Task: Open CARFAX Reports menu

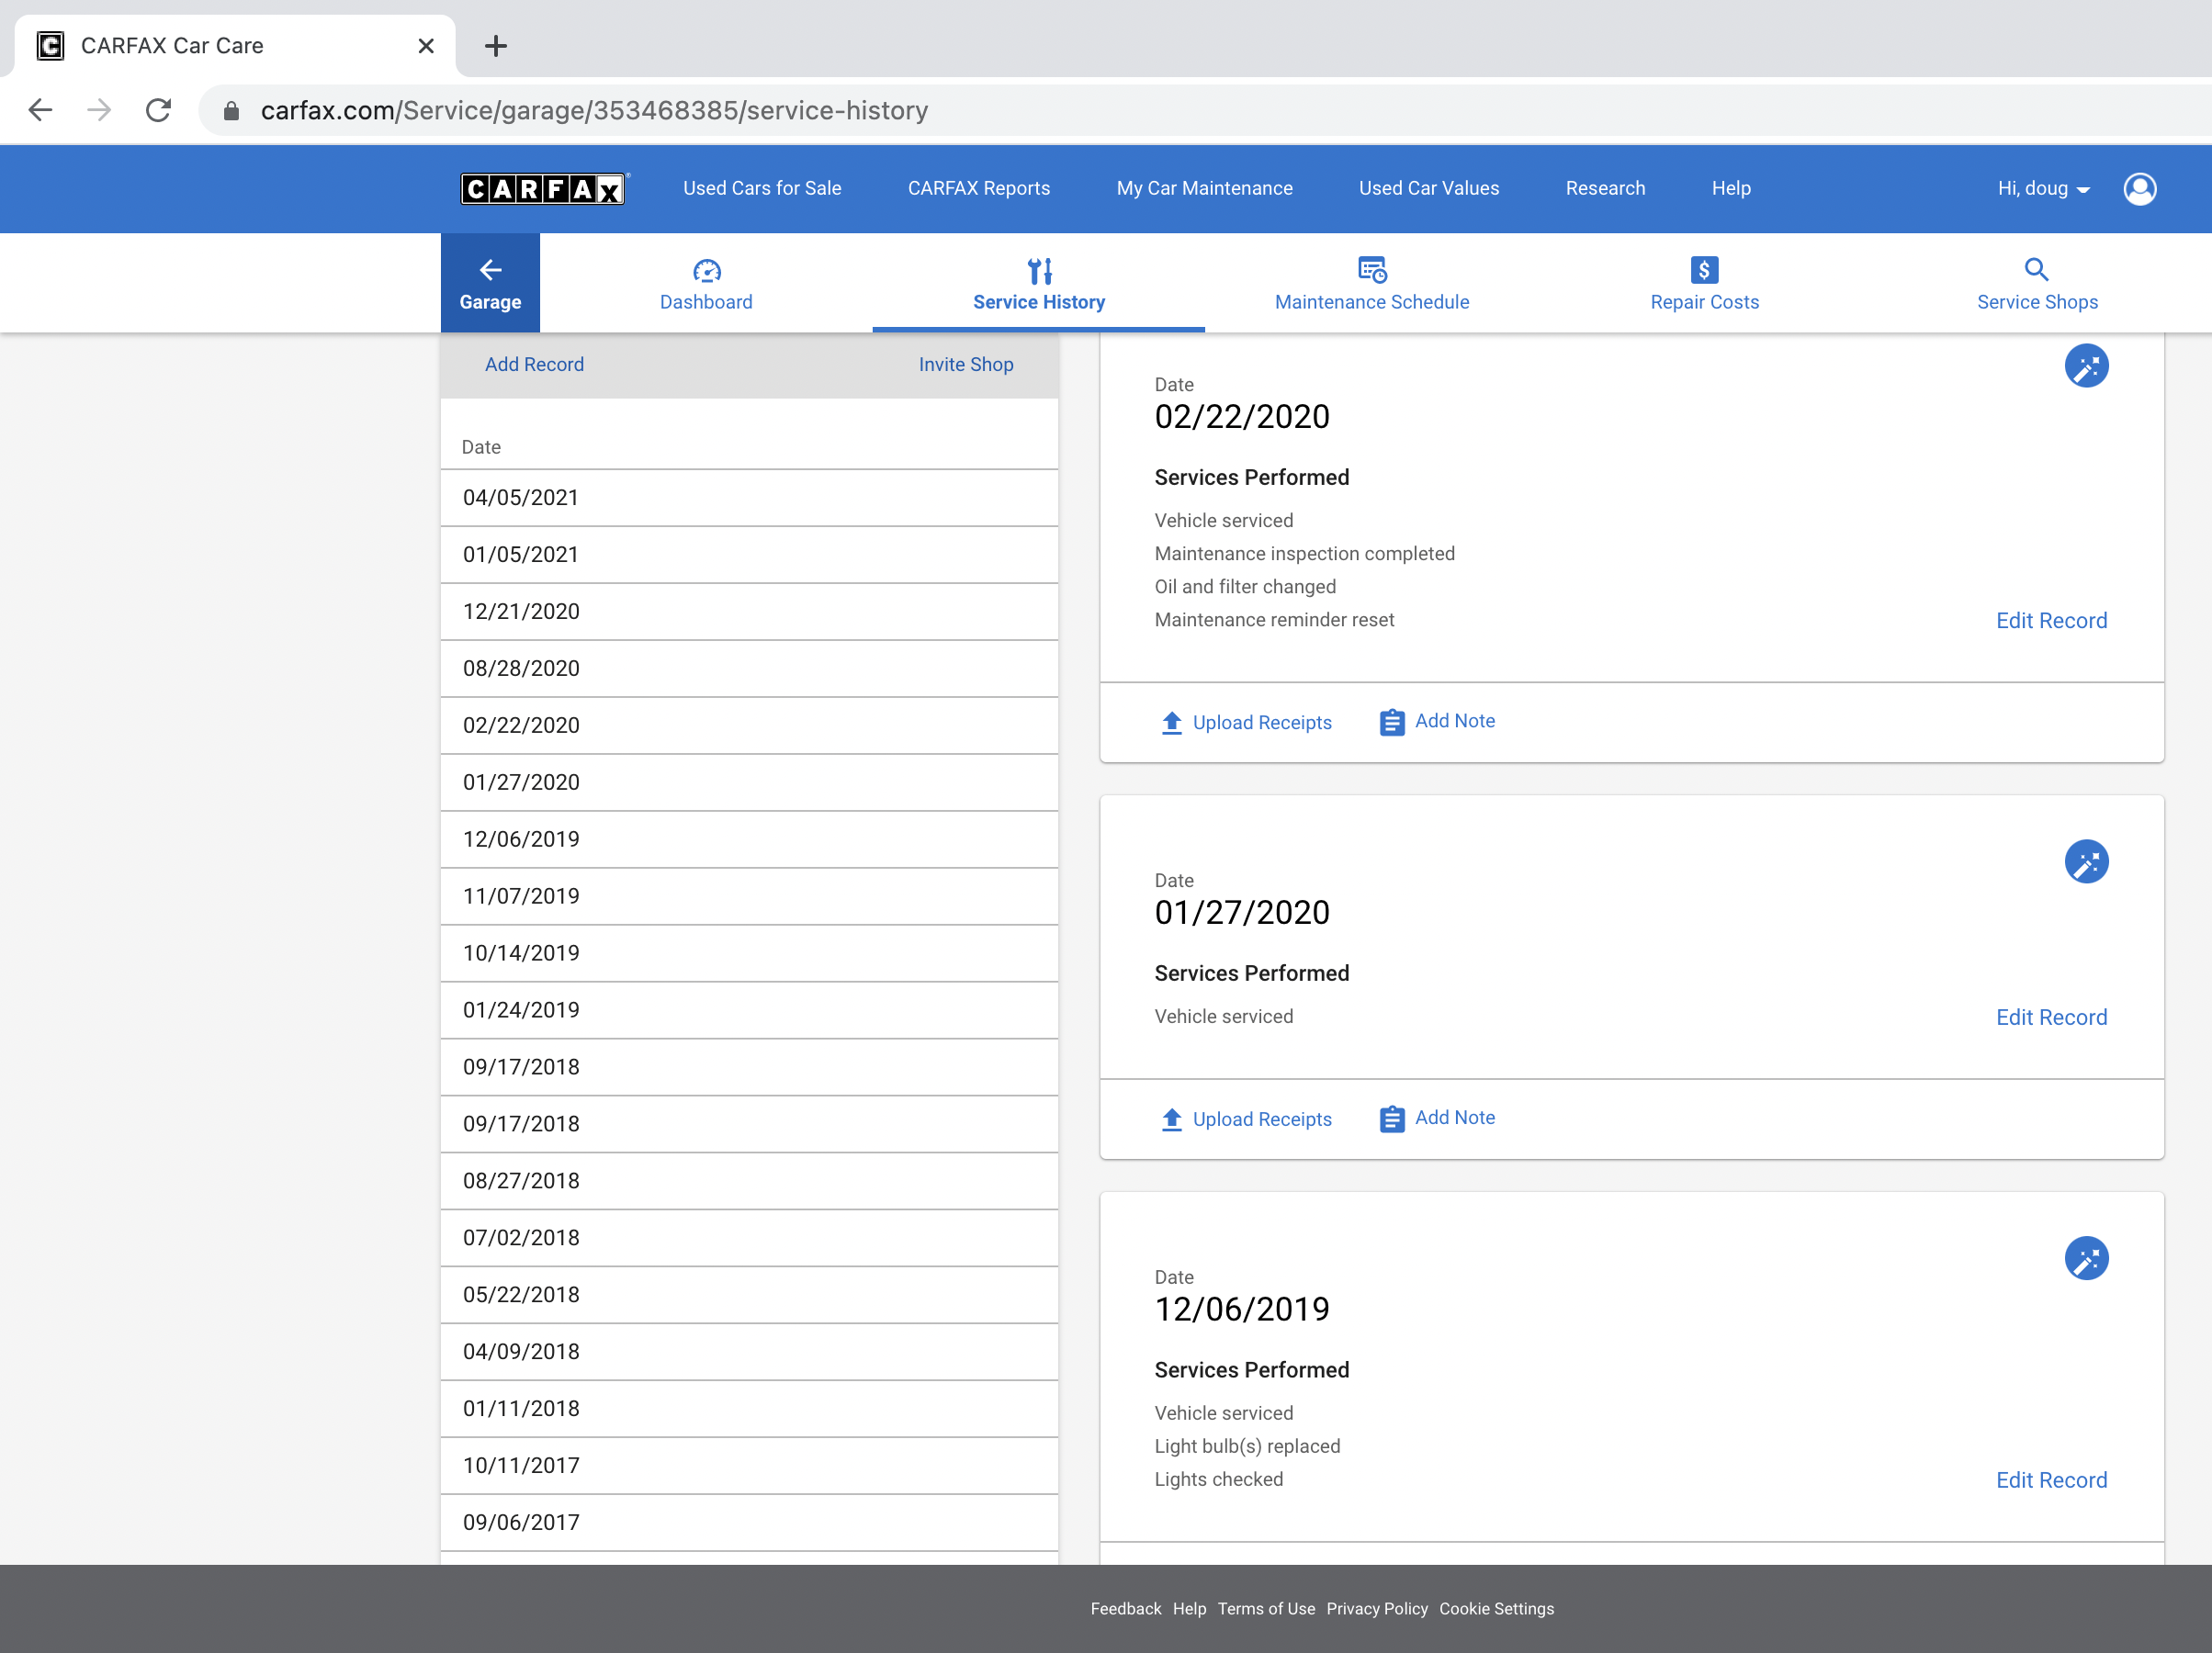Action: pos(978,188)
